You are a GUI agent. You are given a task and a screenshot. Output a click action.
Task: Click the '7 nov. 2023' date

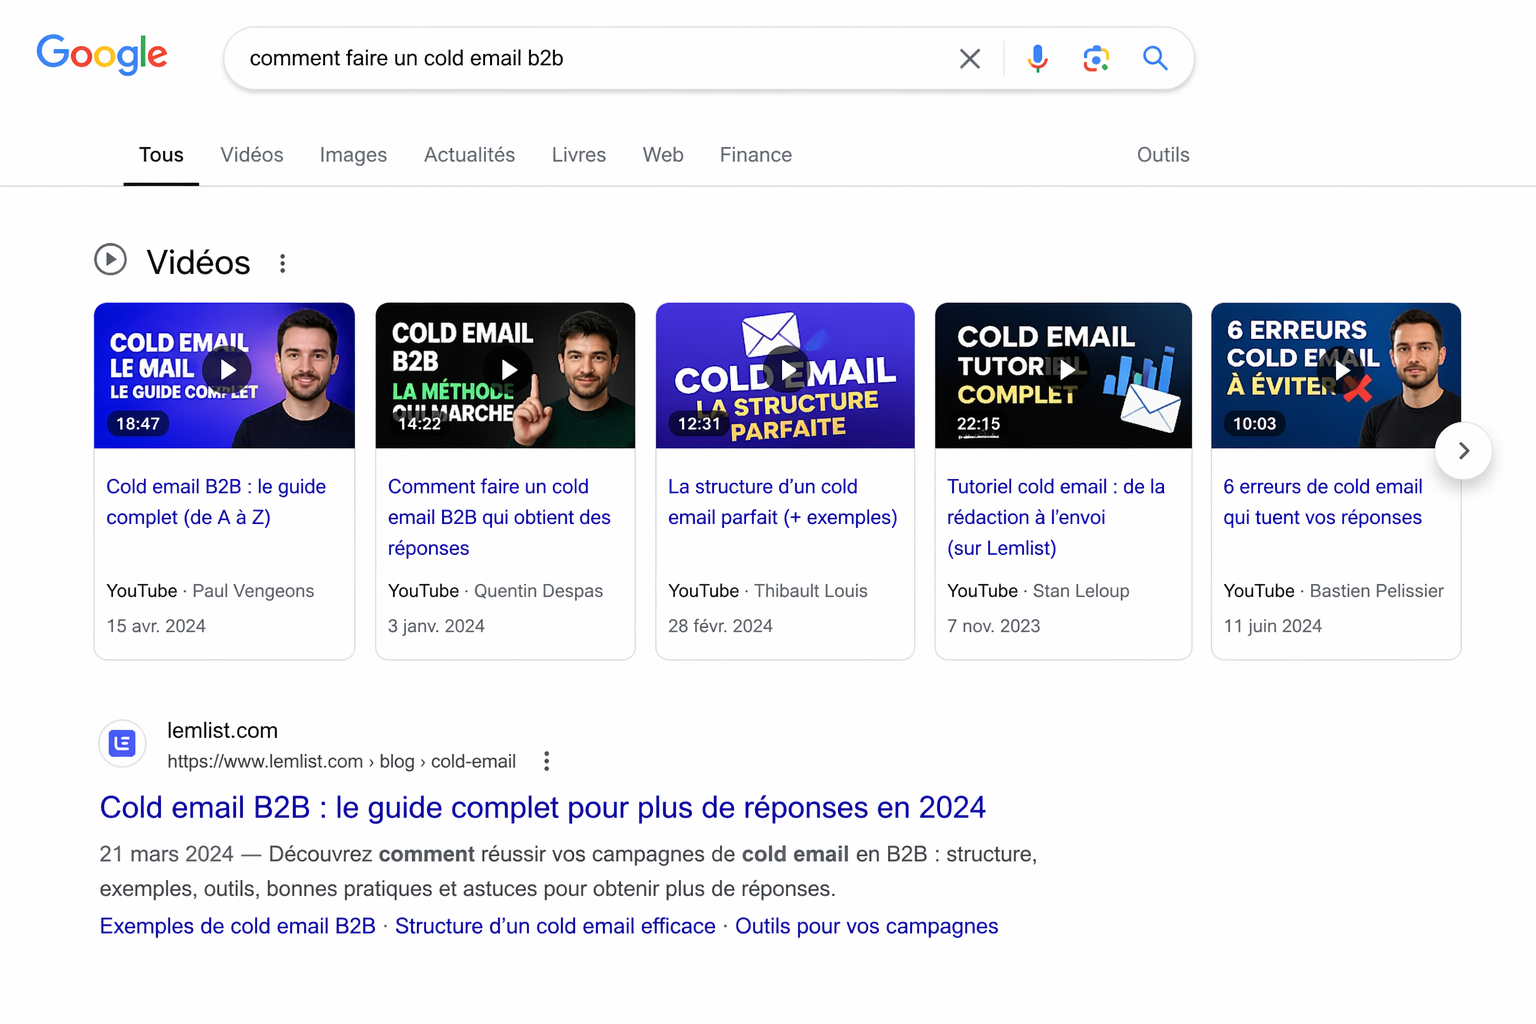tap(993, 626)
